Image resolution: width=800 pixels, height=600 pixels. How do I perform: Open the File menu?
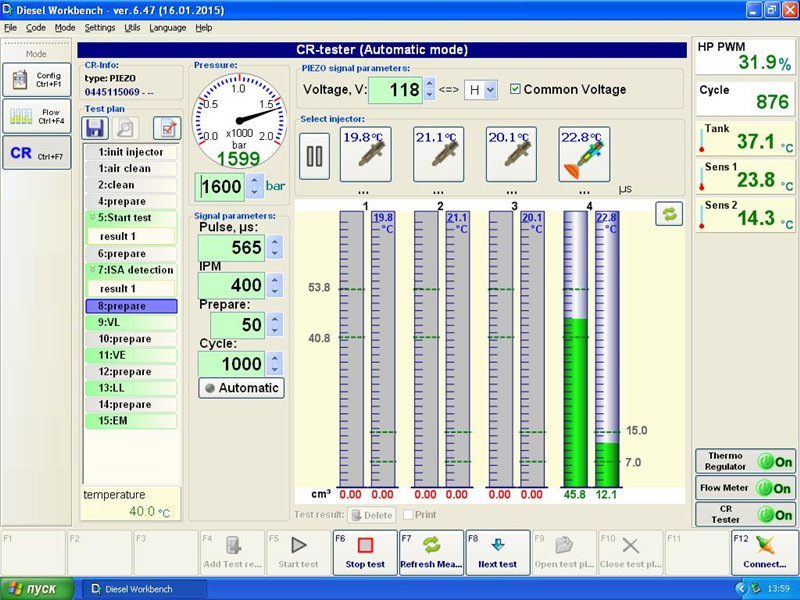point(10,28)
